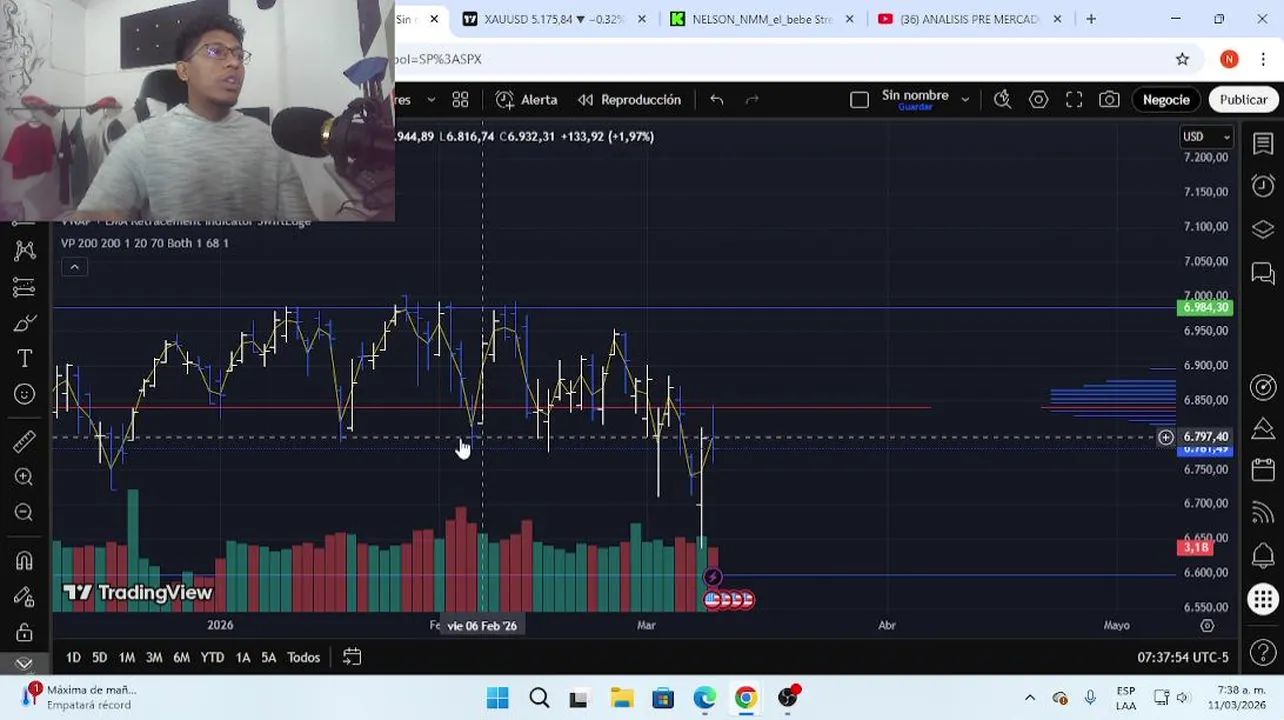Select the 3M time range
1284x720 pixels.
tap(154, 657)
